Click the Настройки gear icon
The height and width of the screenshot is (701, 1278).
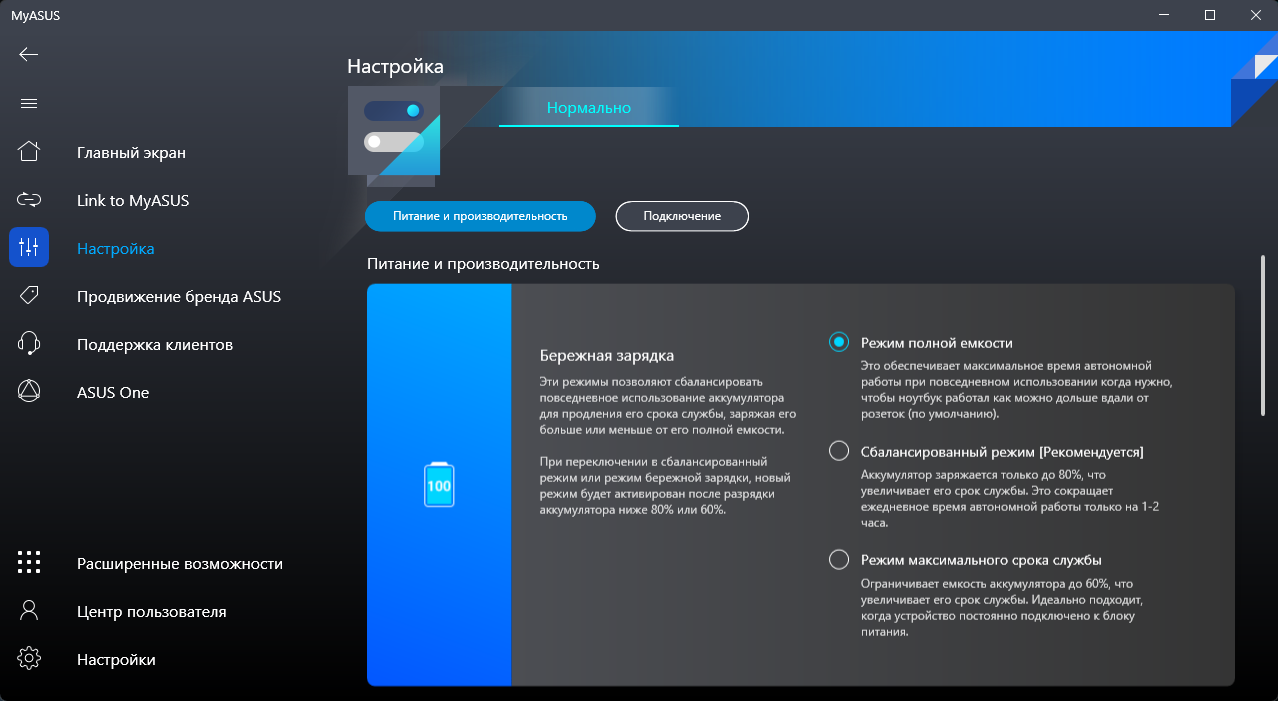(29, 658)
